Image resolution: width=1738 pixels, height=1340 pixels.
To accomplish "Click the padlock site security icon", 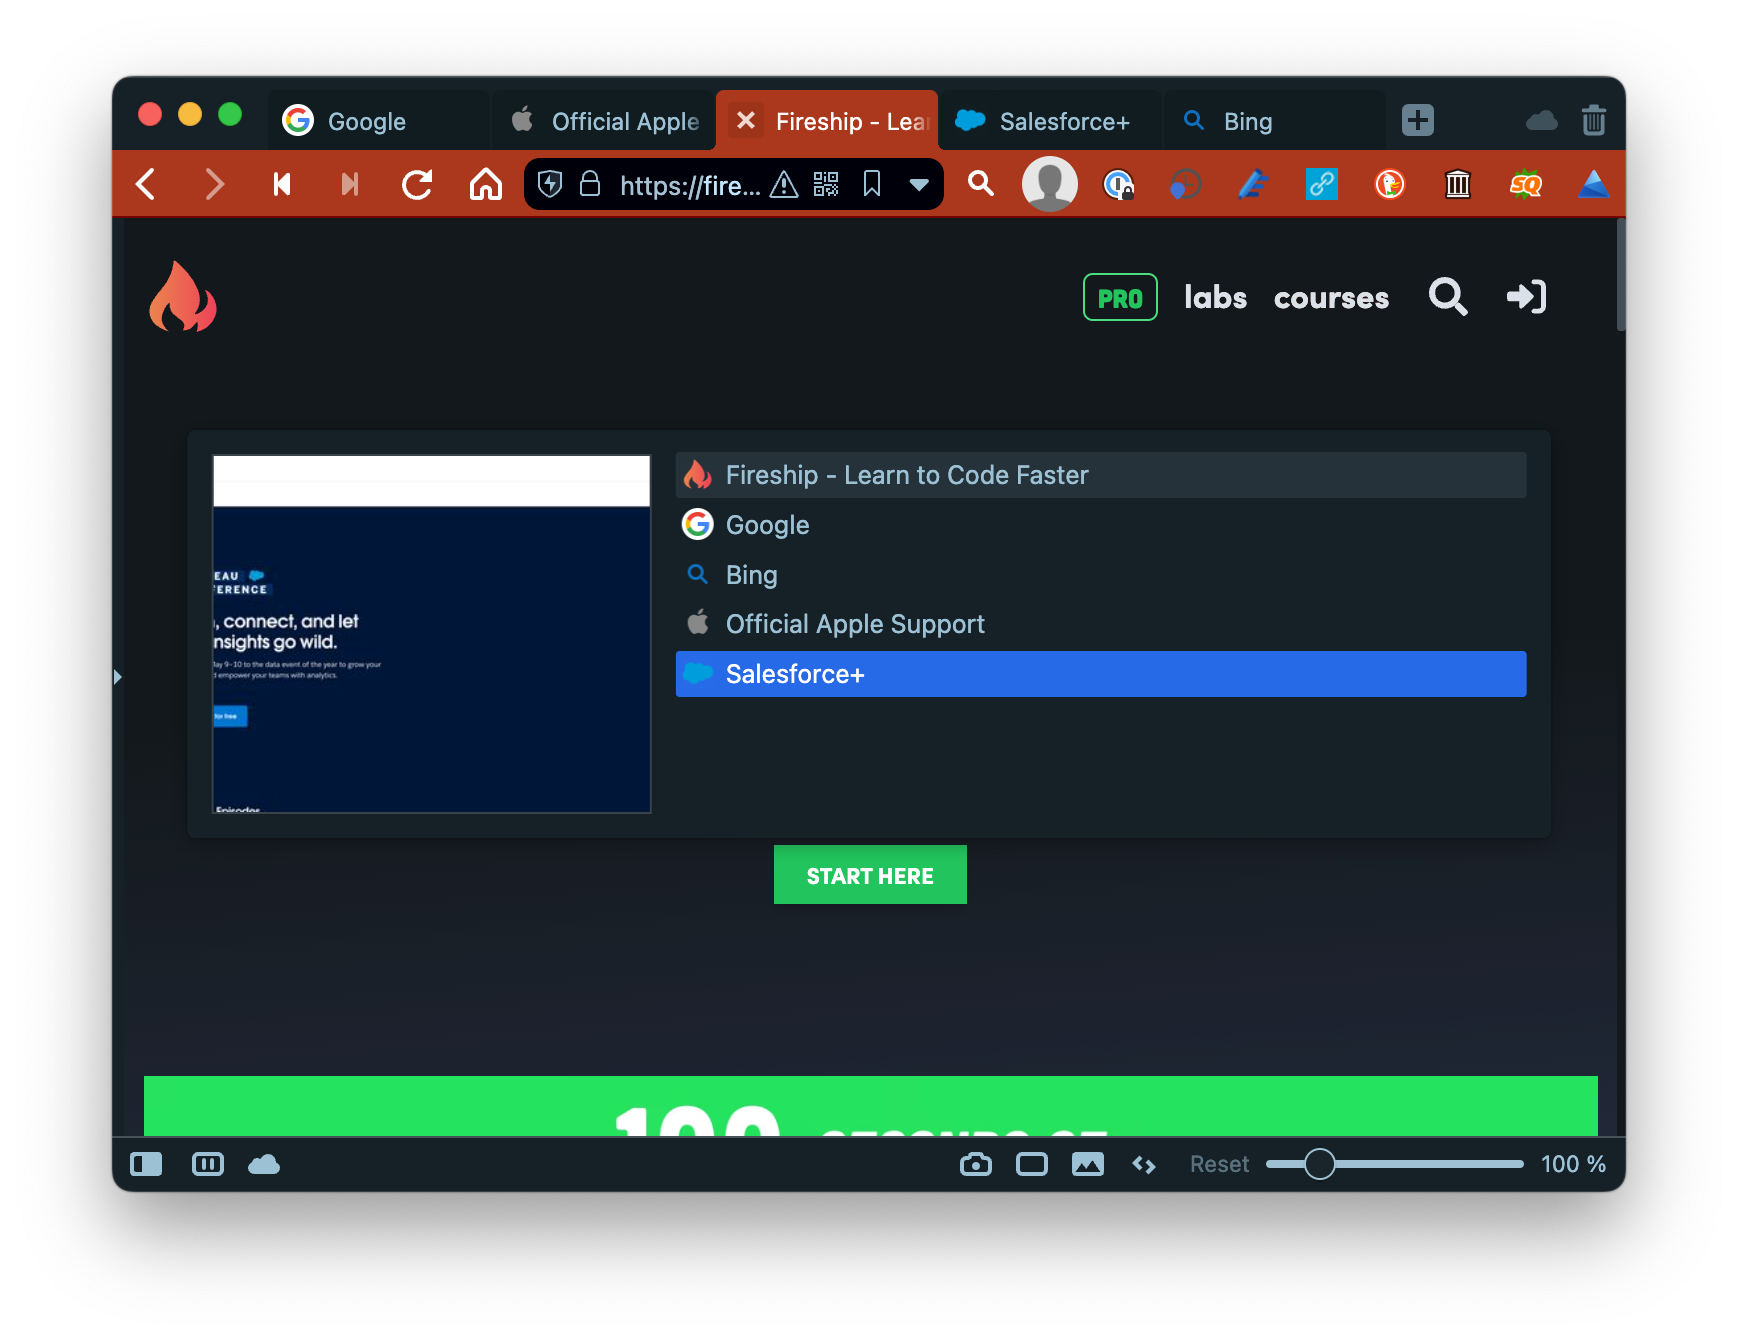I will coord(590,184).
